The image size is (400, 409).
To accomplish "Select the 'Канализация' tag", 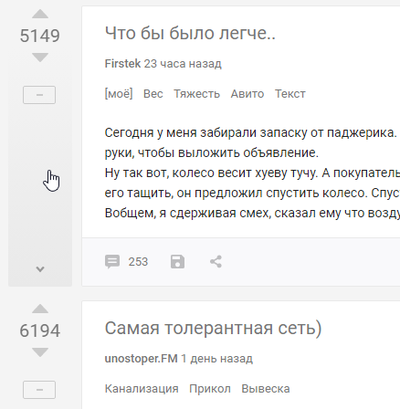I will [x=141, y=389].
